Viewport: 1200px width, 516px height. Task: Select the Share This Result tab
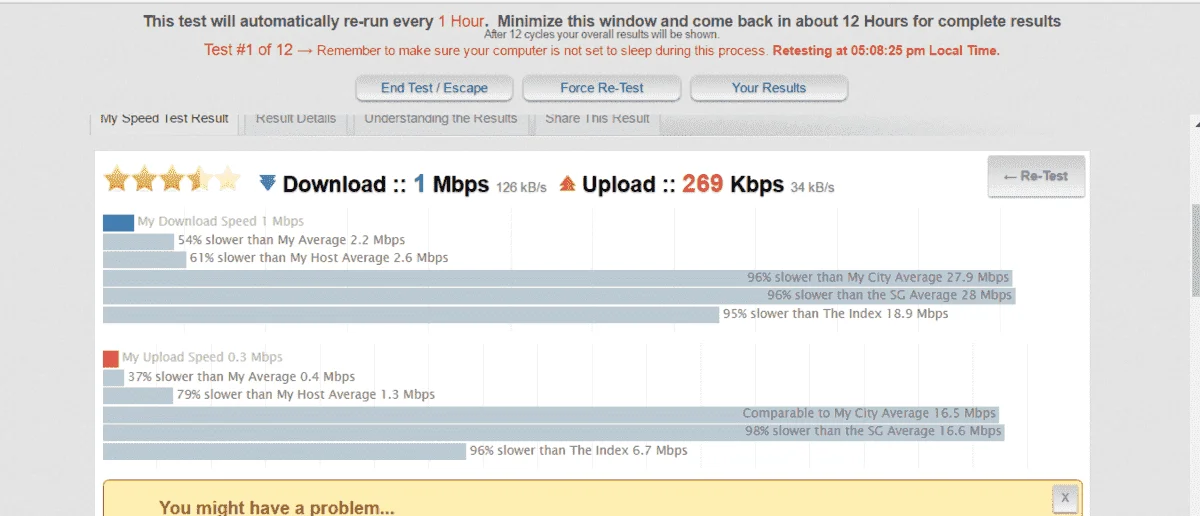click(x=597, y=119)
